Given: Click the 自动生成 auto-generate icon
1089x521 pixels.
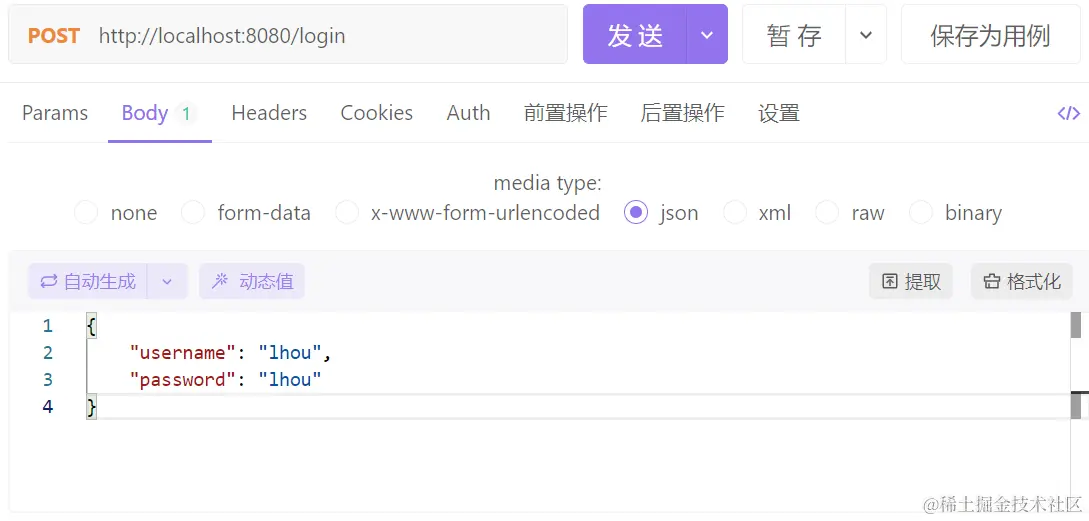Looking at the screenshot, I should (48, 282).
